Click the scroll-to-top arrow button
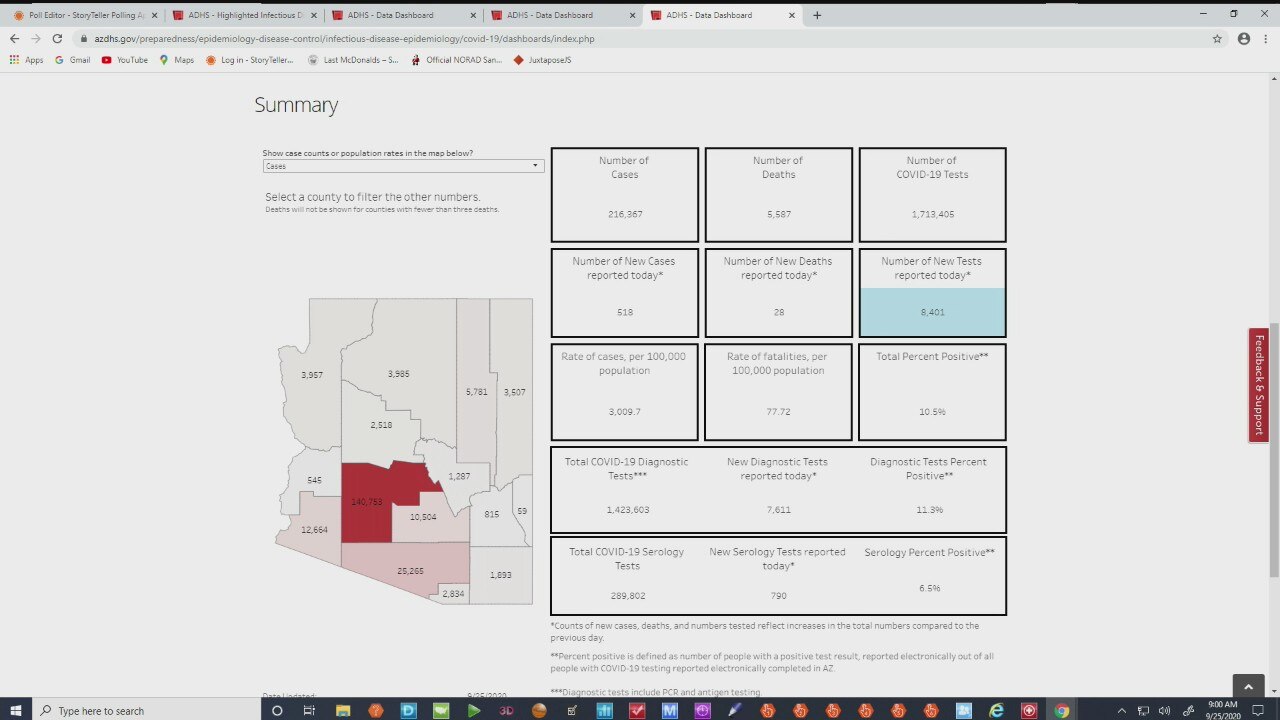The width and height of the screenshot is (1280, 720). coord(1248,686)
